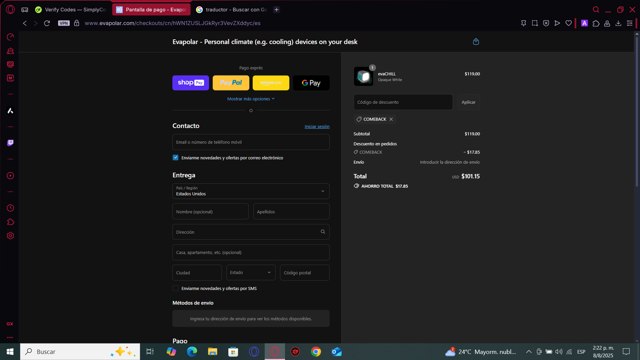The image size is (640, 360).
Task: Check the SMS news and offers checkbox
Action: (x=176, y=288)
